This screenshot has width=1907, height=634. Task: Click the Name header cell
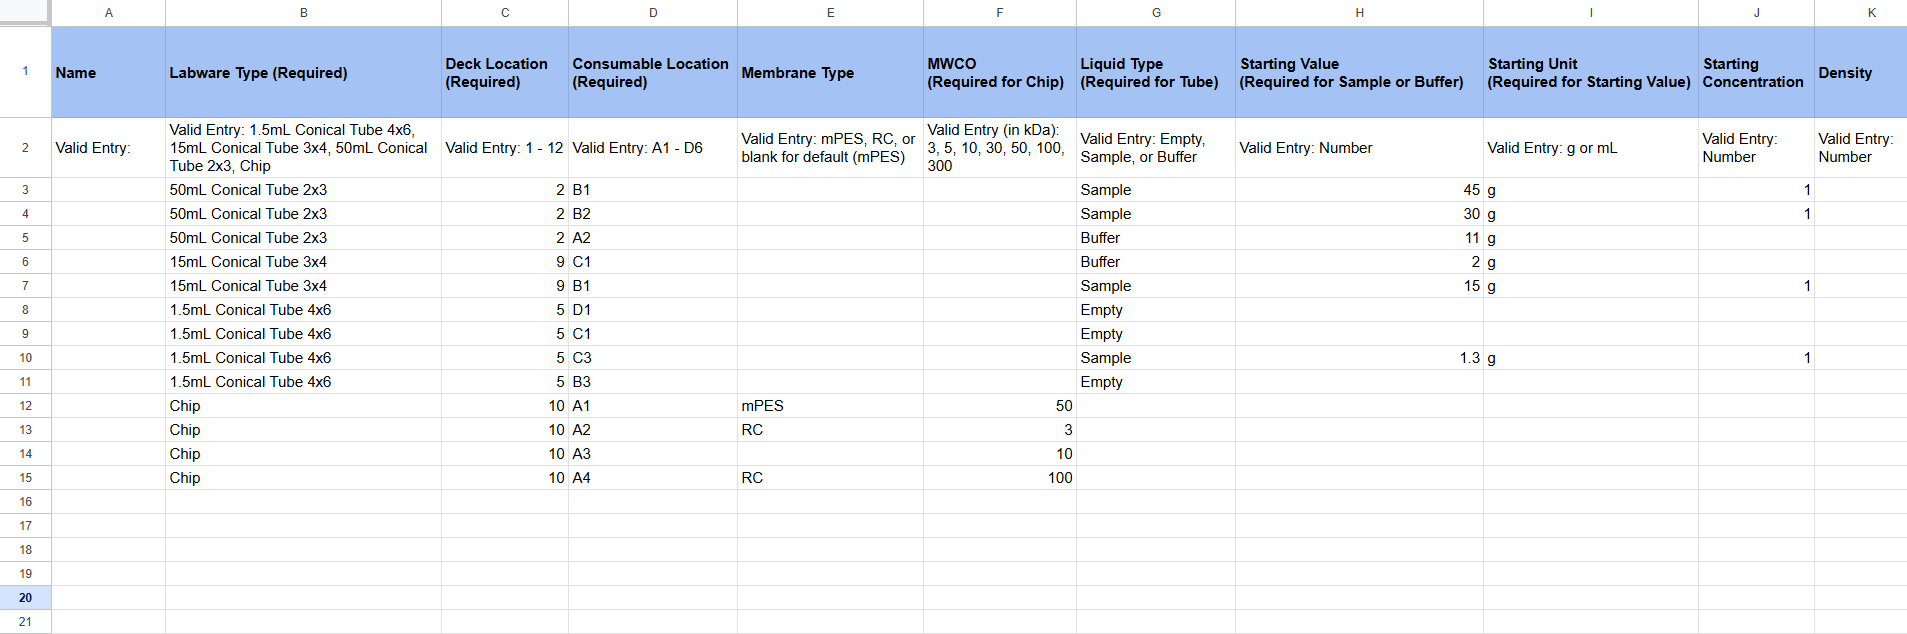108,73
